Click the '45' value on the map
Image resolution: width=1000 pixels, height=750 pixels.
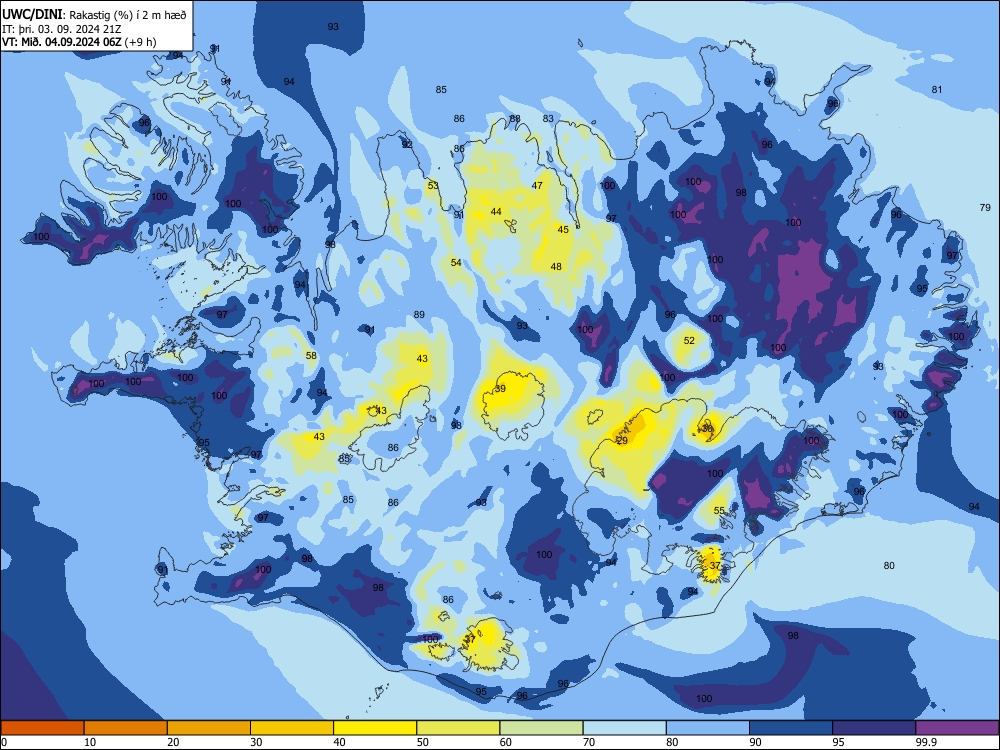click(x=562, y=230)
